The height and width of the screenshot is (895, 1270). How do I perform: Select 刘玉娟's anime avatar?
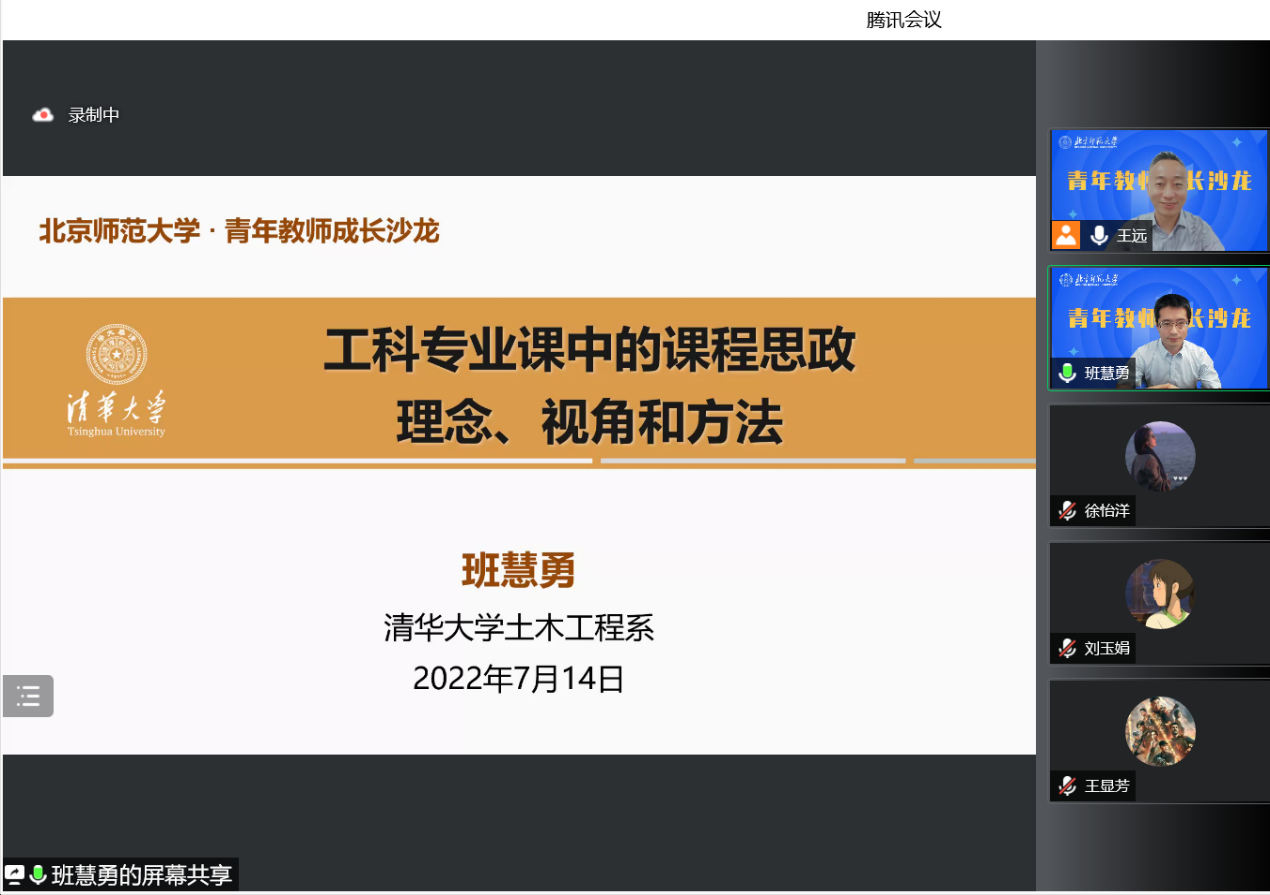(x=1160, y=594)
